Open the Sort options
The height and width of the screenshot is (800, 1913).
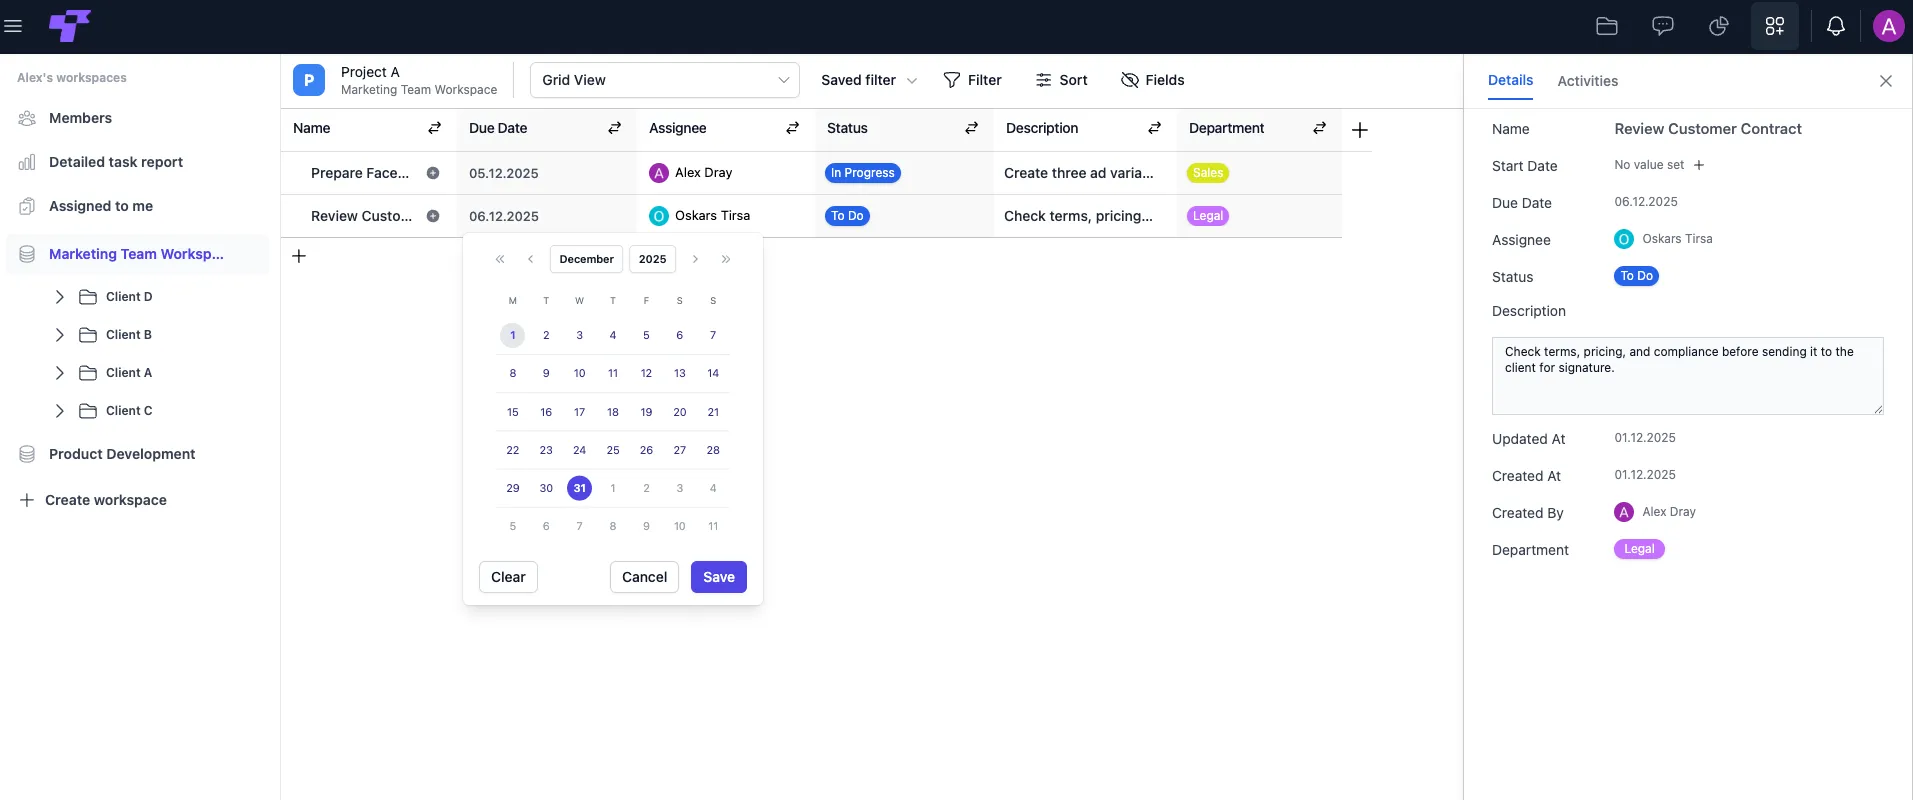click(1061, 80)
